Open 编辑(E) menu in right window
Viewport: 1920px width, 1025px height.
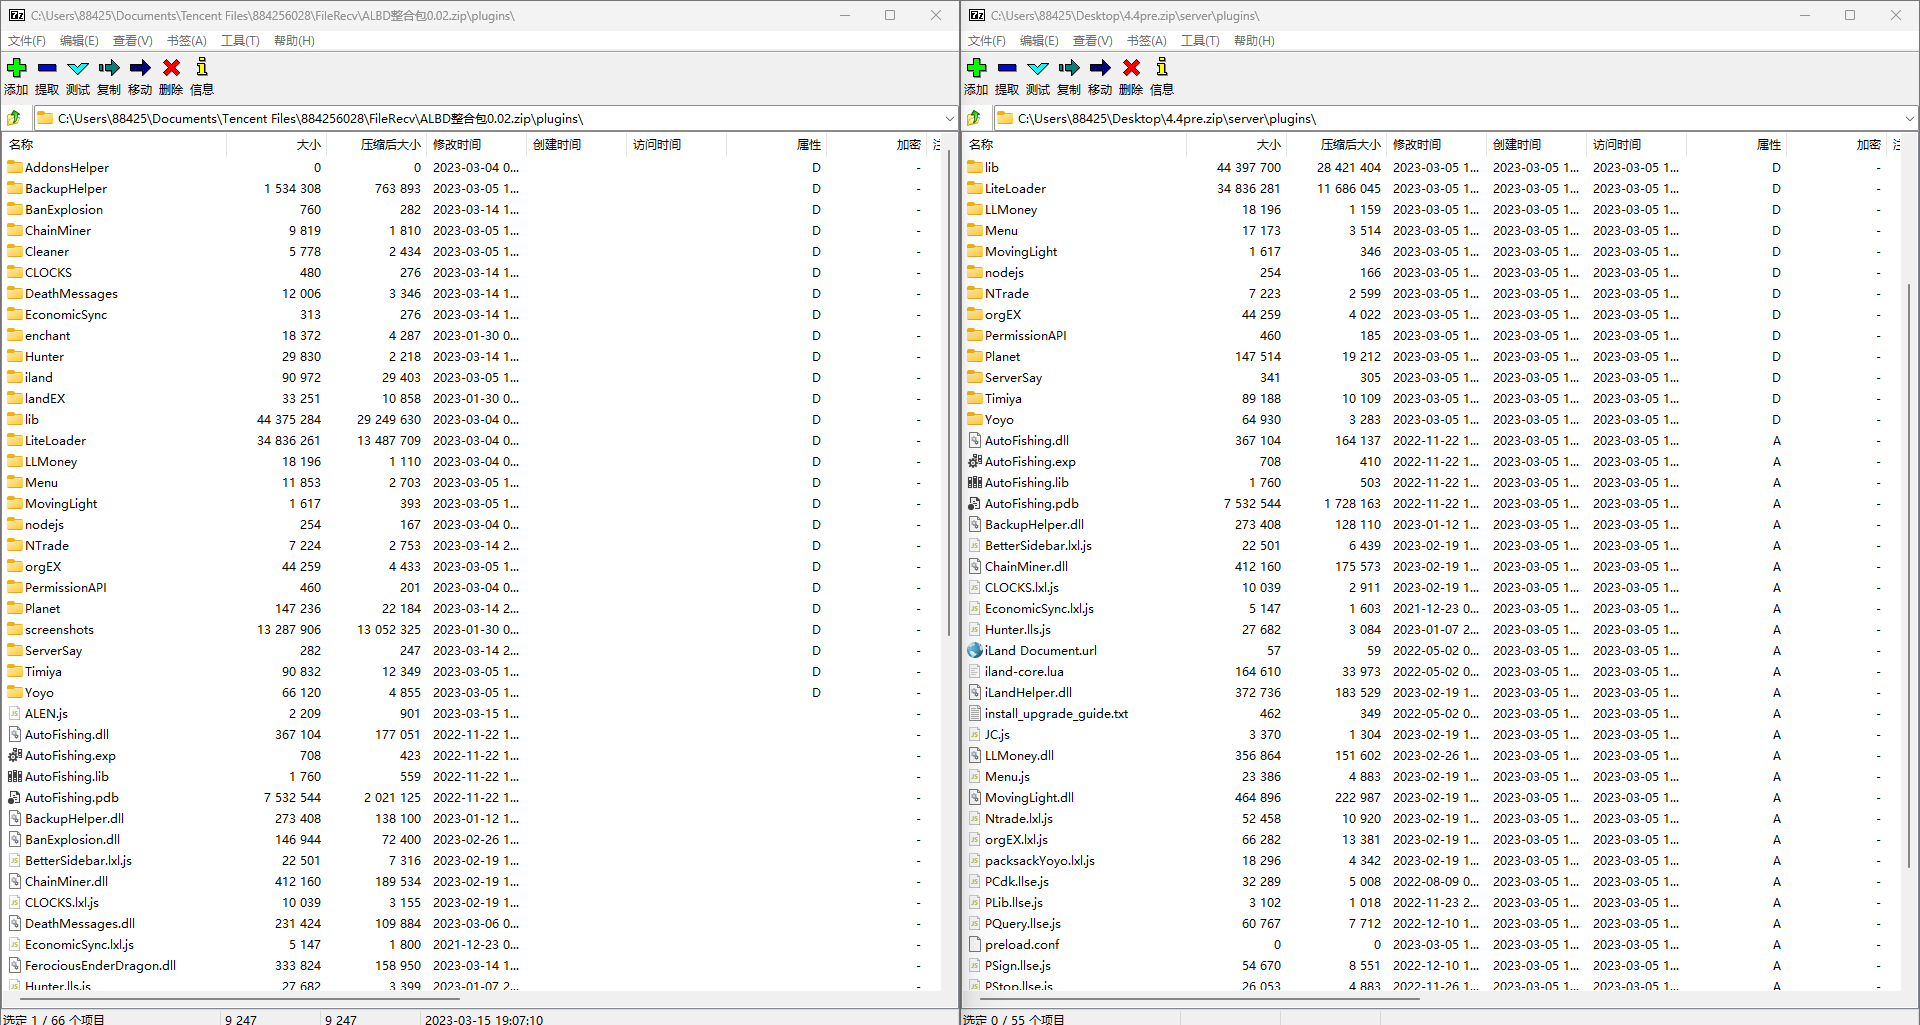coord(1039,41)
